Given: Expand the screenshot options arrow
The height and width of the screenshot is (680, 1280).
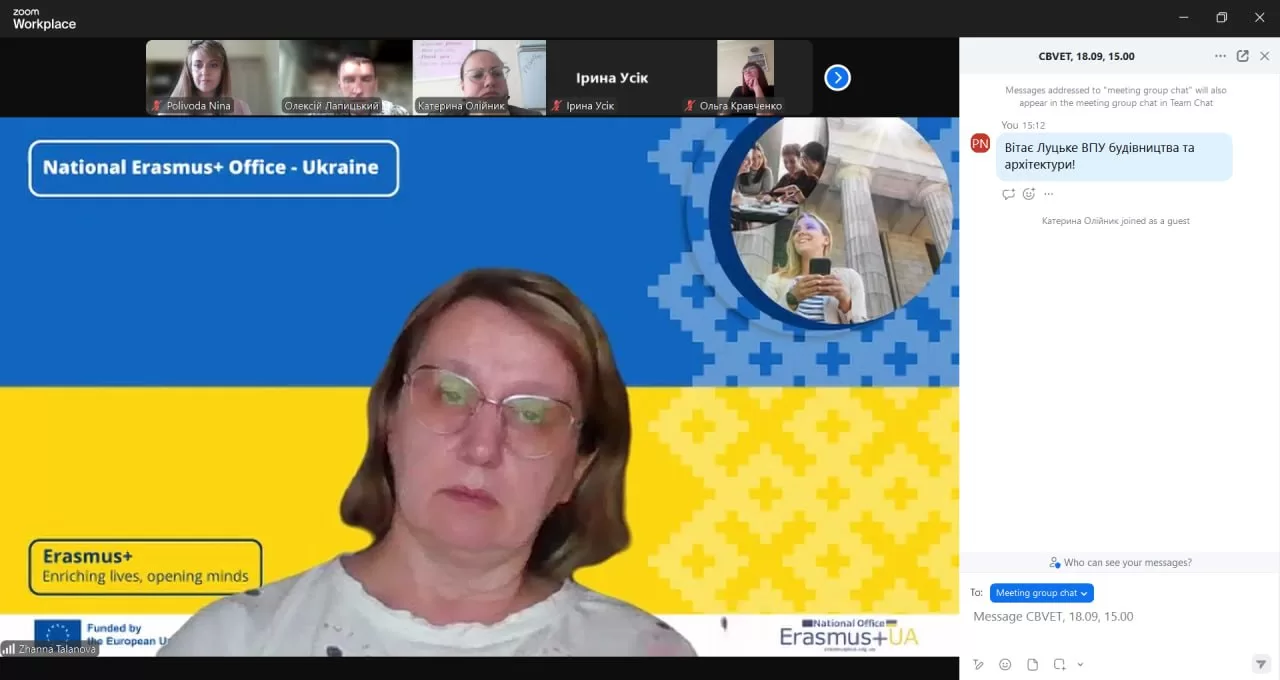Looking at the screenshot, I should coord(1080,665).
